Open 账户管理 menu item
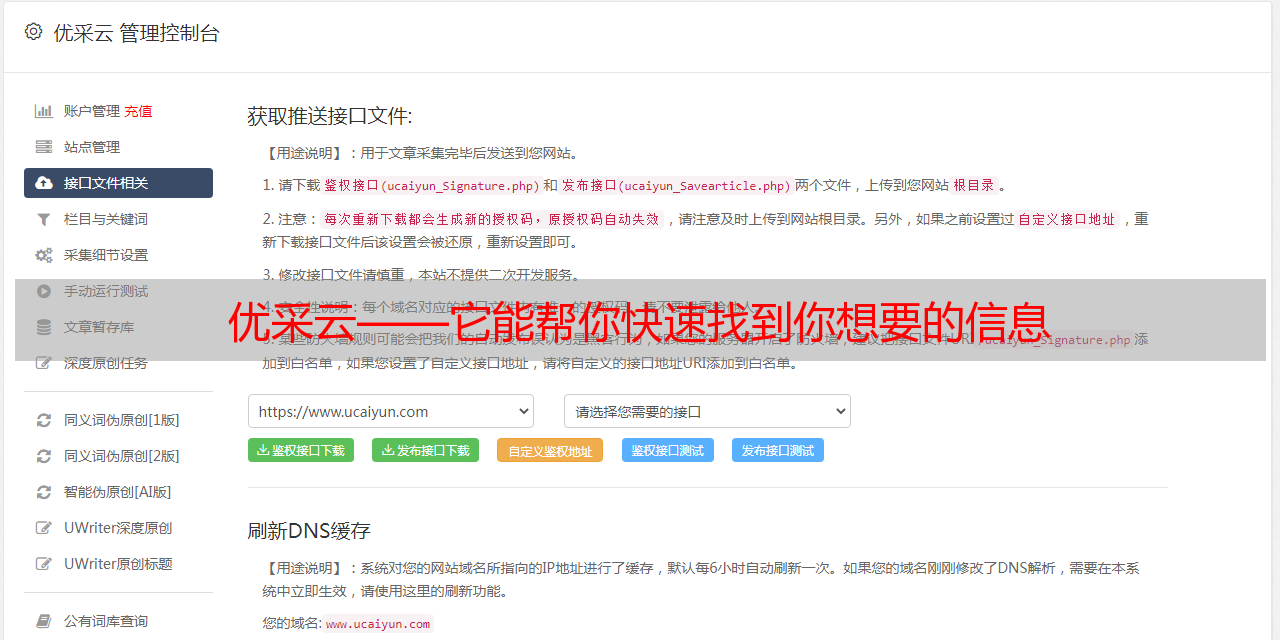Screen dimensions: 1280x640 click(92, 111)
